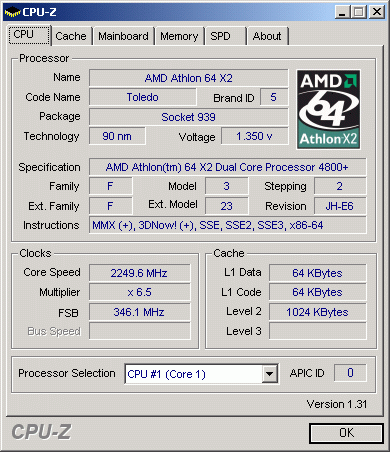Click the Level 2 cache value field
390x452 pixels.
317,312
